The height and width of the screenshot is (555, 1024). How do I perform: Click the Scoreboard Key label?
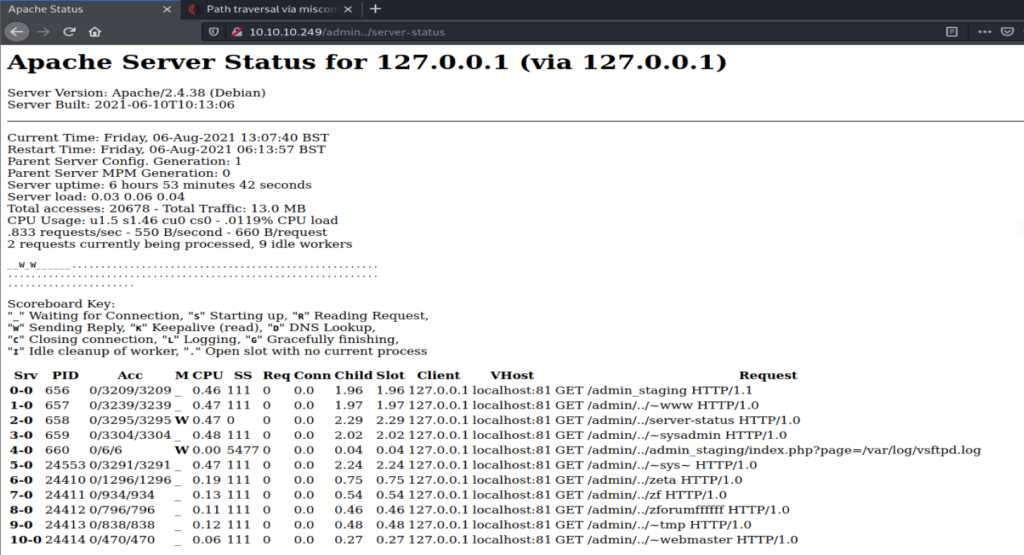click(x=61, y=304)
